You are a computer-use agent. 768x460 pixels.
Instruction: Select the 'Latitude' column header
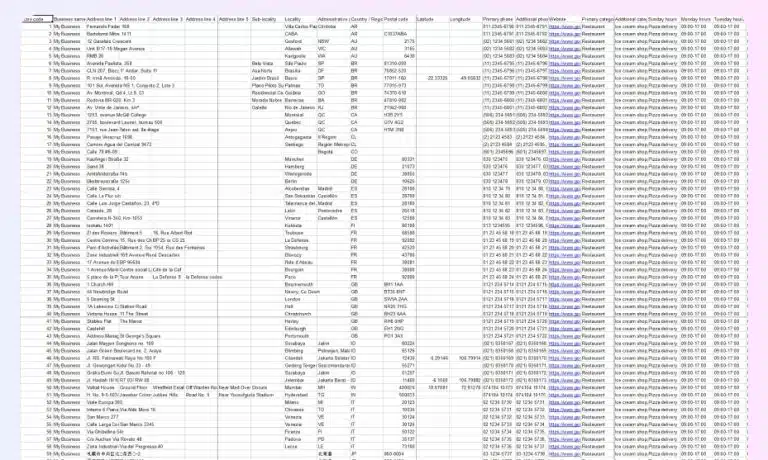[425, 19]
